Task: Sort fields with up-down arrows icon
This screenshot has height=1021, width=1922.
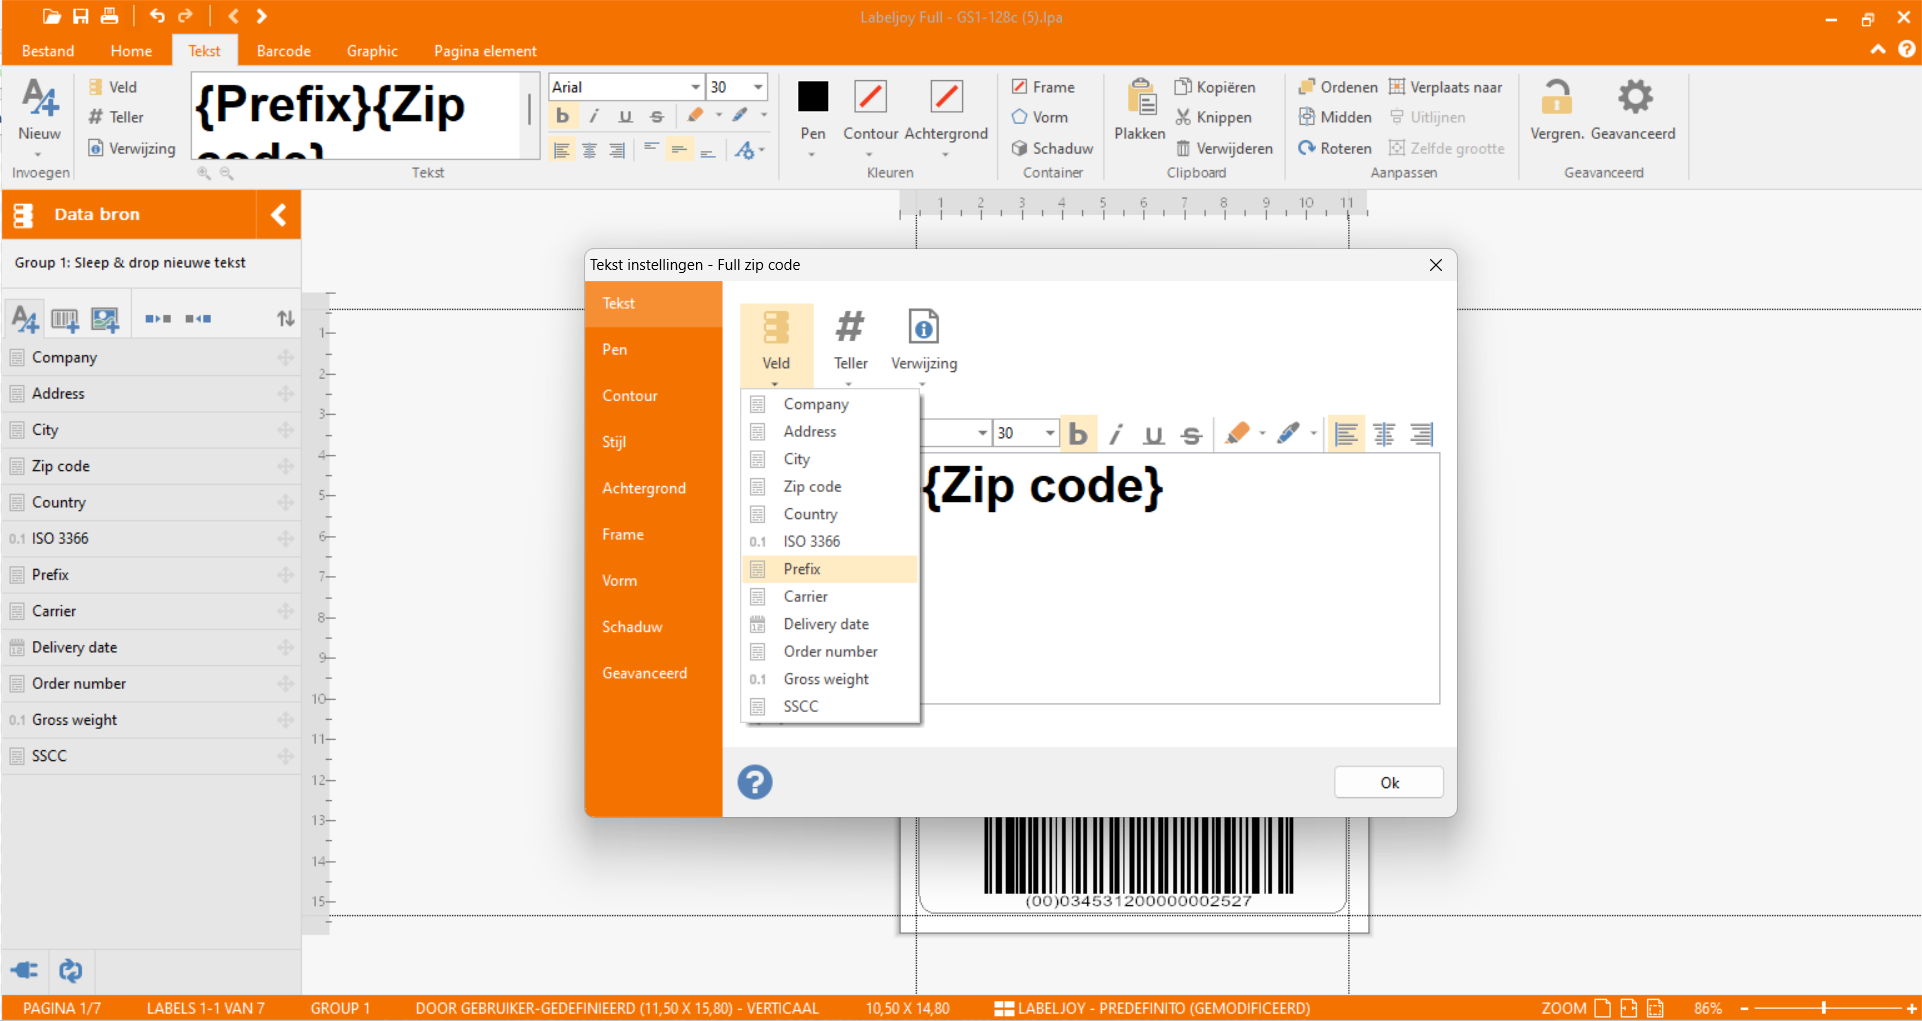Action: click(286, 319)
